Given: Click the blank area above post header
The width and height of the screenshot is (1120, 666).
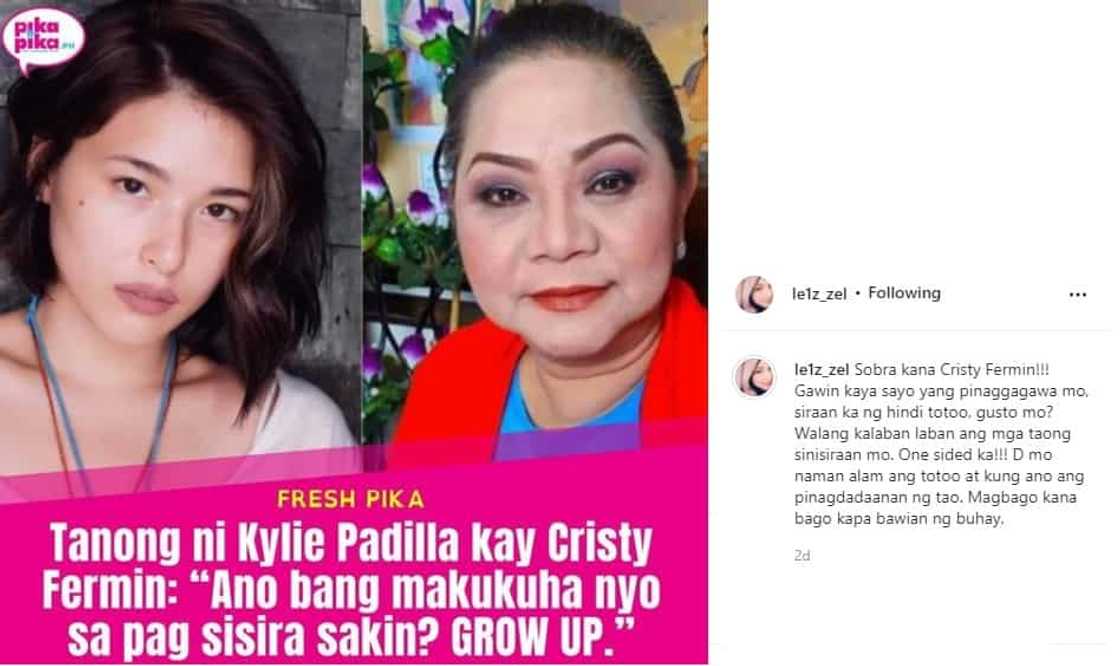Looking at the screenshot, I should [911, 136].
